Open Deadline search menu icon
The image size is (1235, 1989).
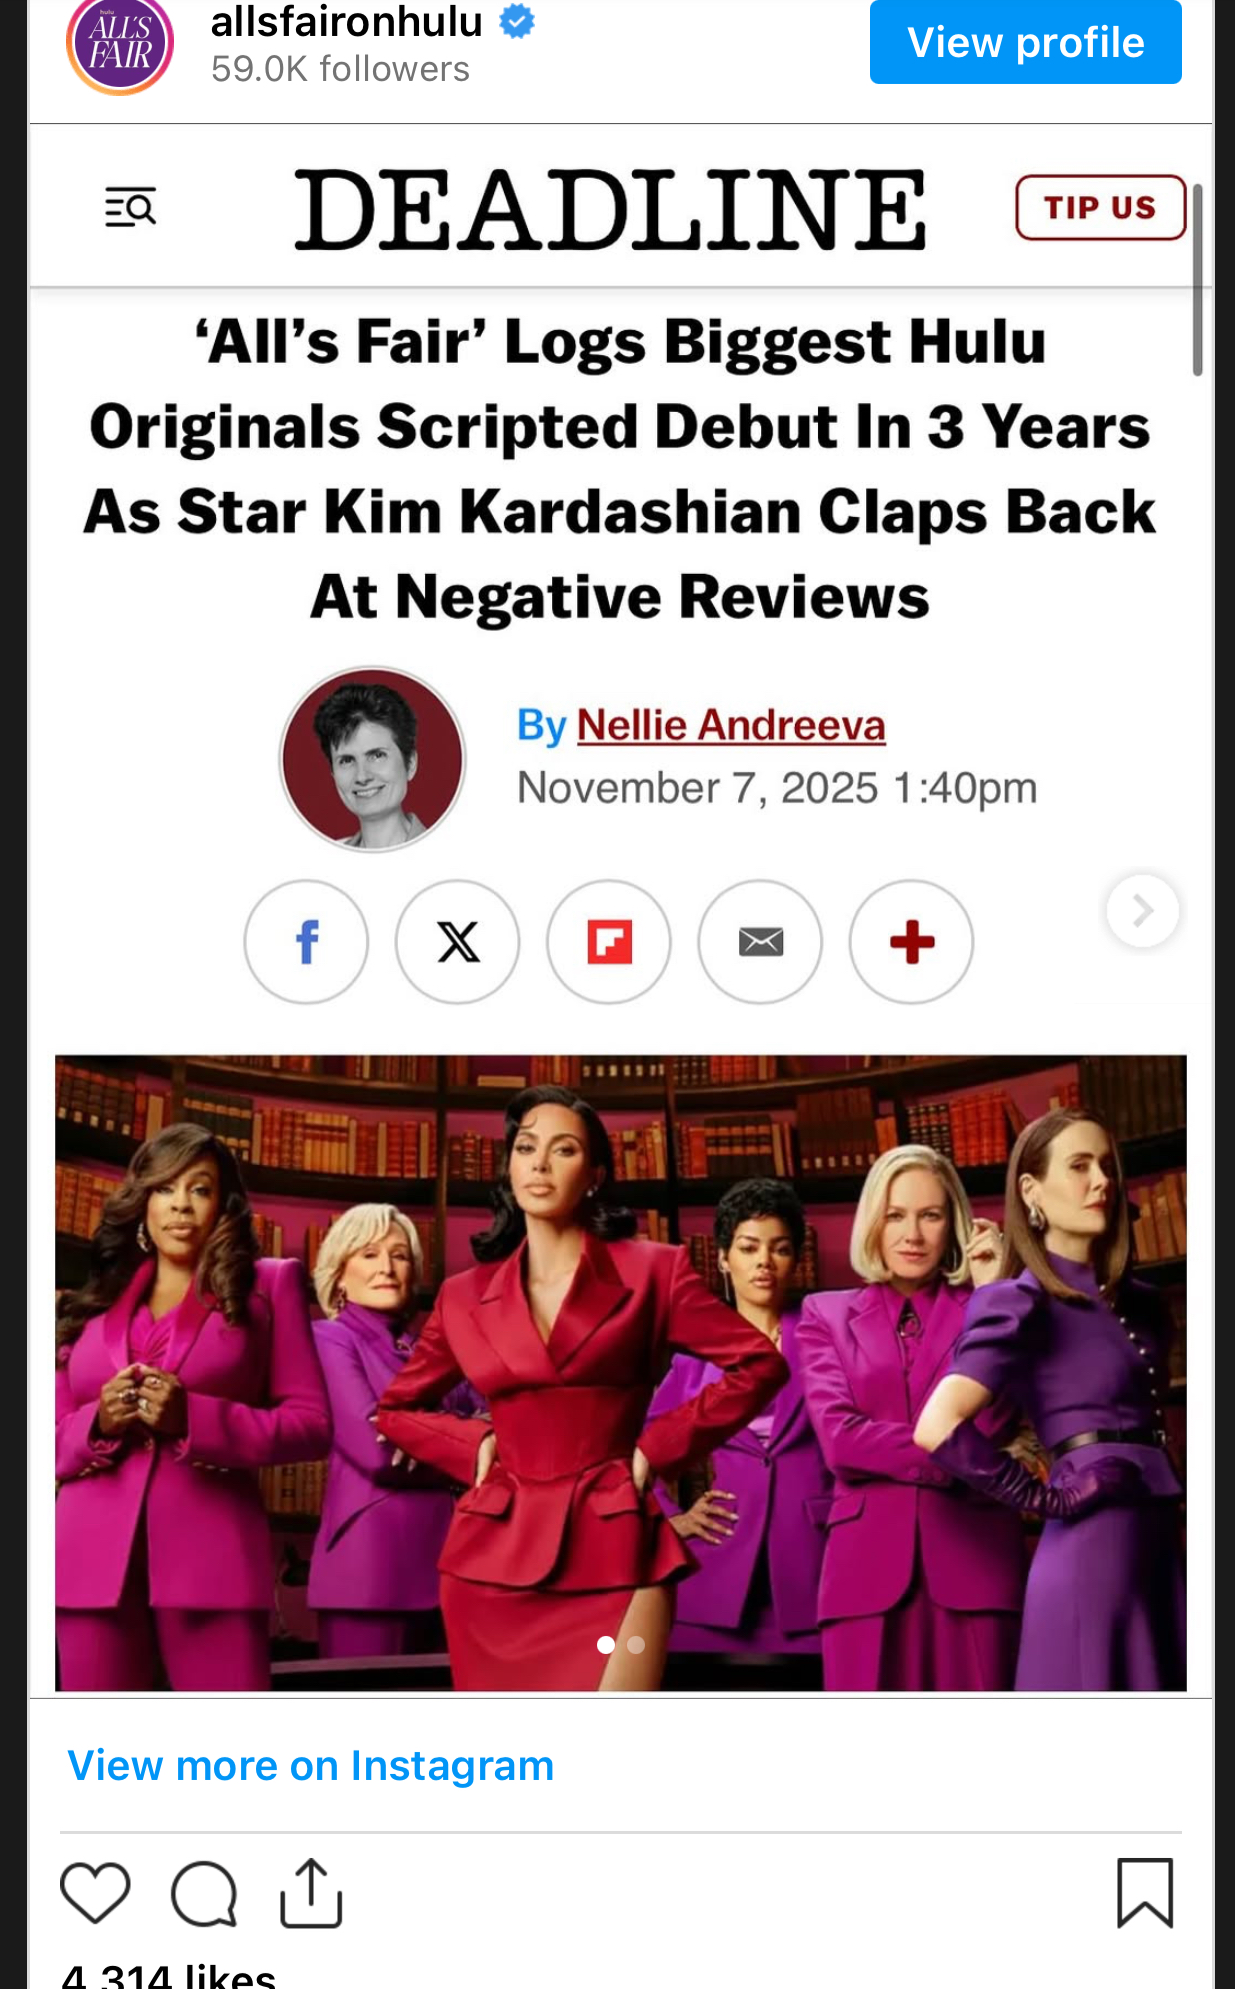click(131, 207)
